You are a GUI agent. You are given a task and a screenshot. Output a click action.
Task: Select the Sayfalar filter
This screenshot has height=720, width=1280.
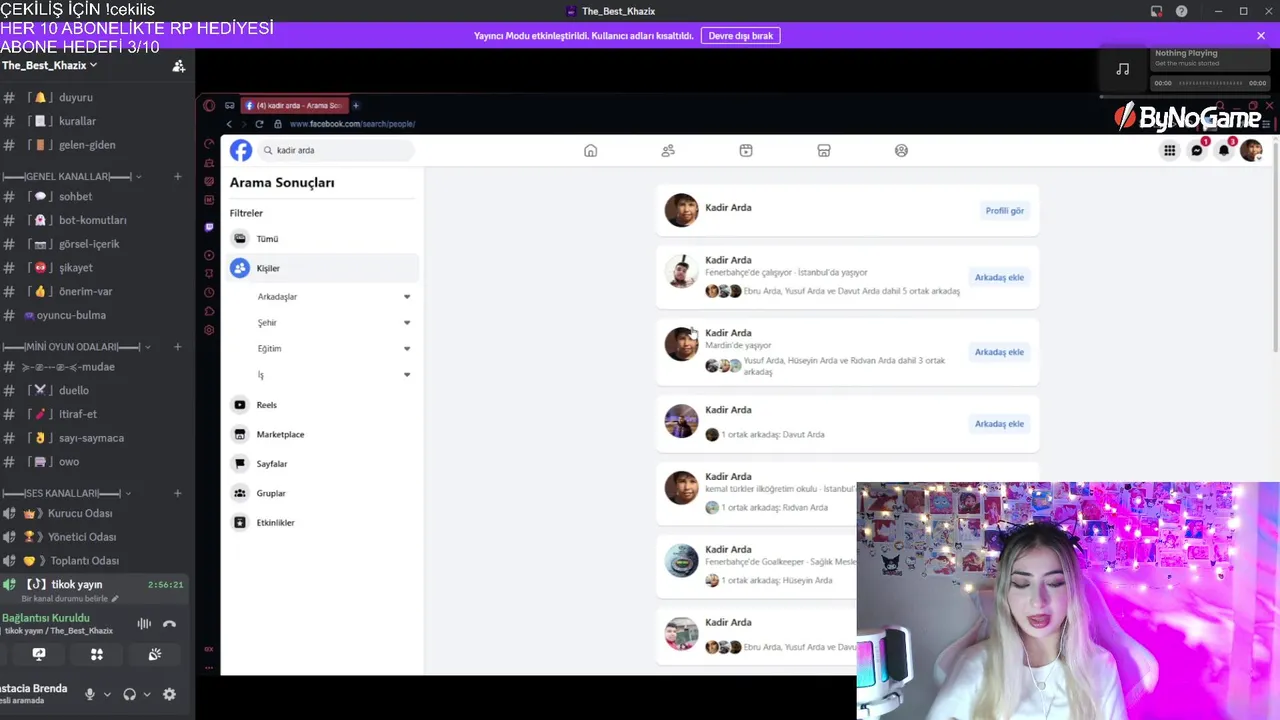click(323, 464)
